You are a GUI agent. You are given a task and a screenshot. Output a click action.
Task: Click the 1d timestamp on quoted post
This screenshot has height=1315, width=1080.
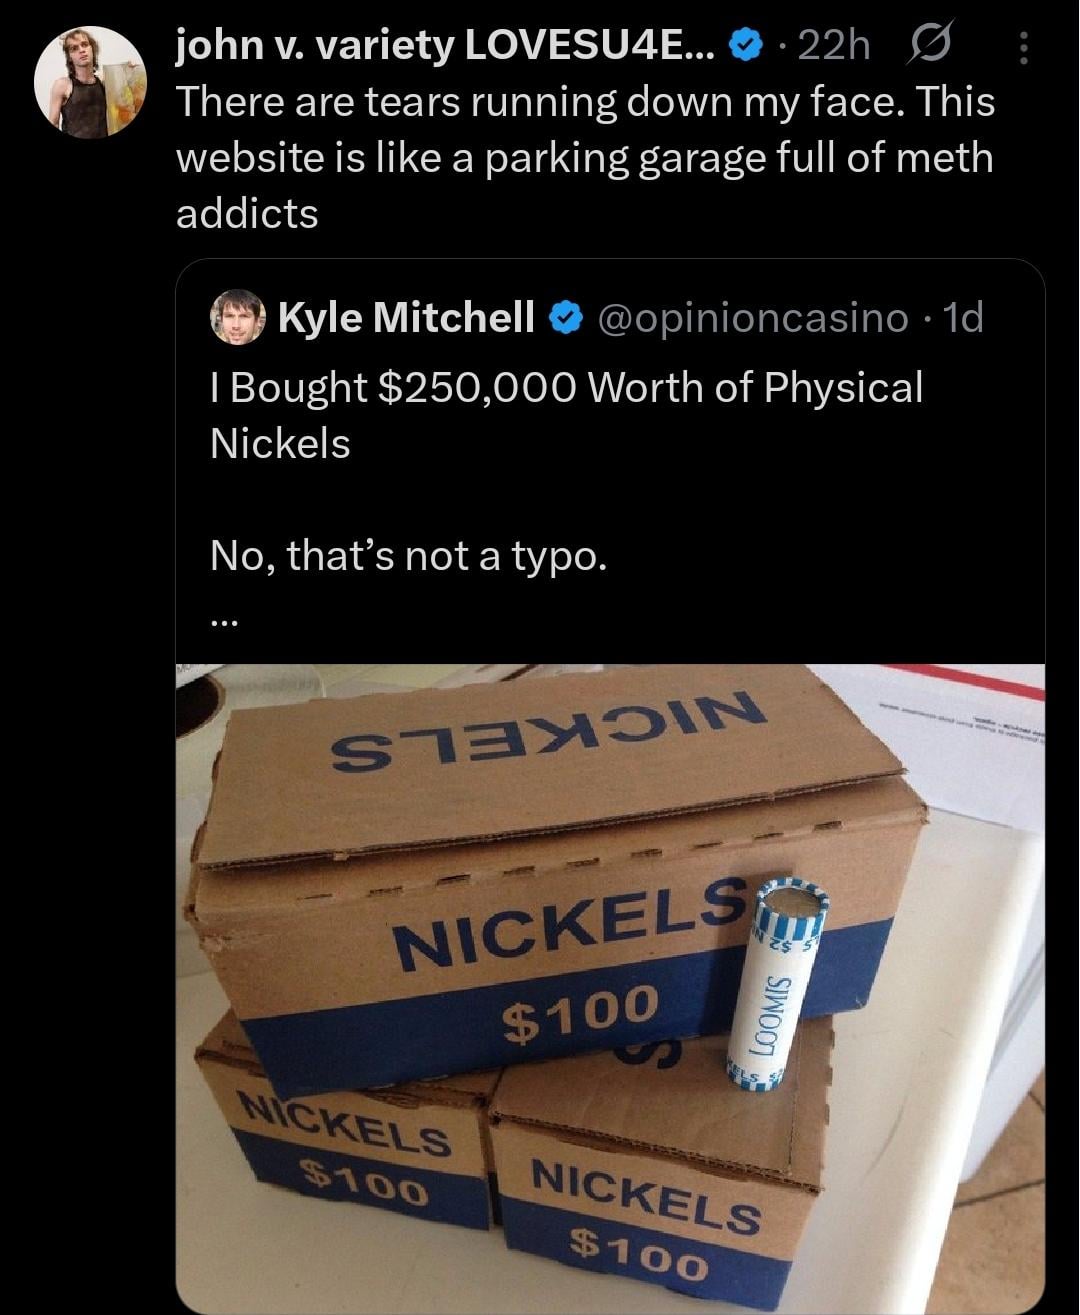pos(964,318)
